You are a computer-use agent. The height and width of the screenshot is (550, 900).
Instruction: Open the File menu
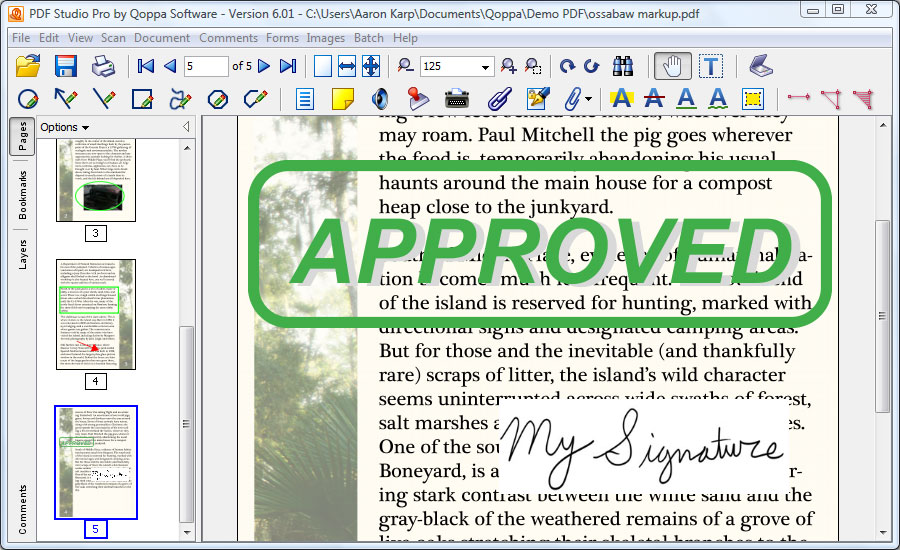tap(21, 38)
